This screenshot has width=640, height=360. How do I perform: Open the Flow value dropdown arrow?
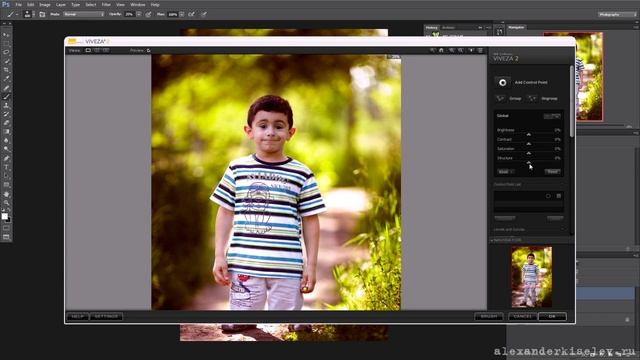[182, 14]
